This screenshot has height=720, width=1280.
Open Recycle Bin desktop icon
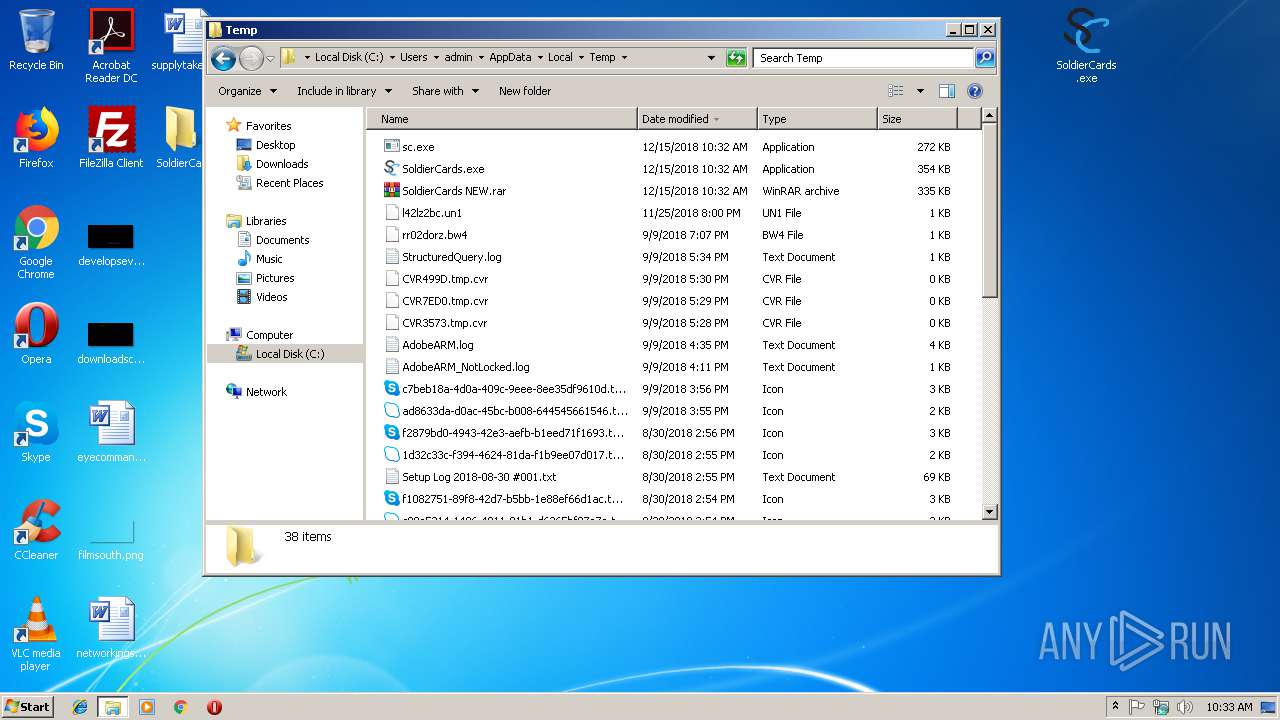36,40
